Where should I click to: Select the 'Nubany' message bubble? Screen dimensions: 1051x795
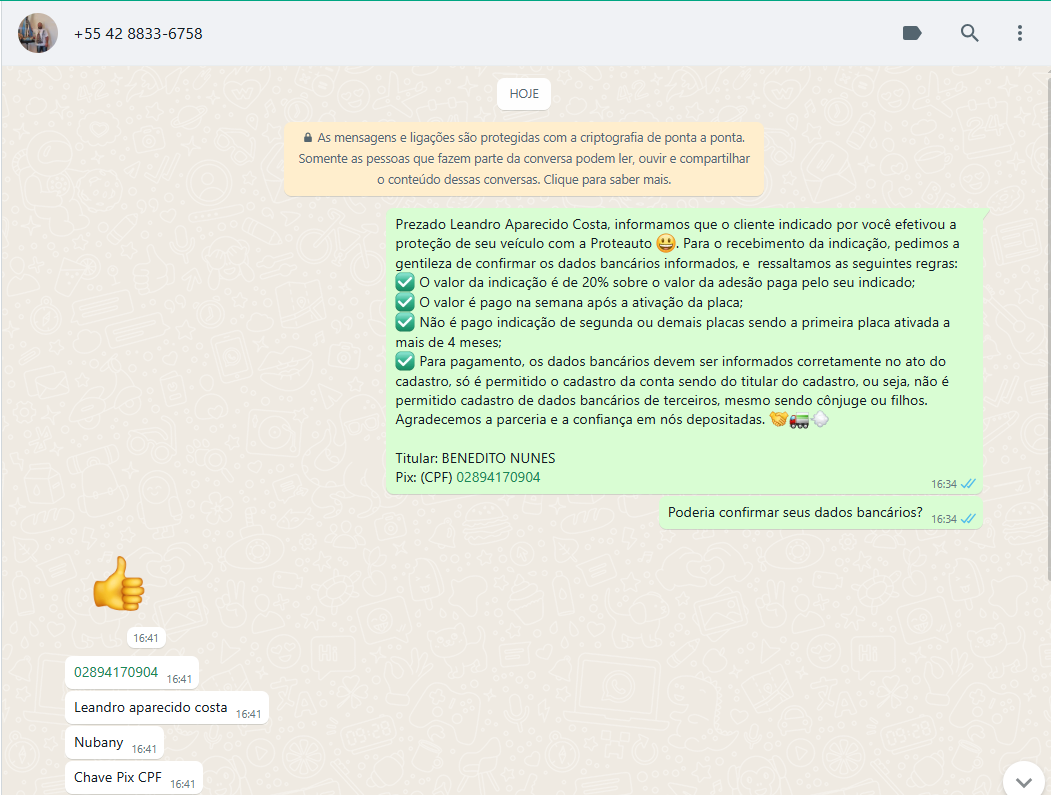pyautogui.click(x=99, y=742)
